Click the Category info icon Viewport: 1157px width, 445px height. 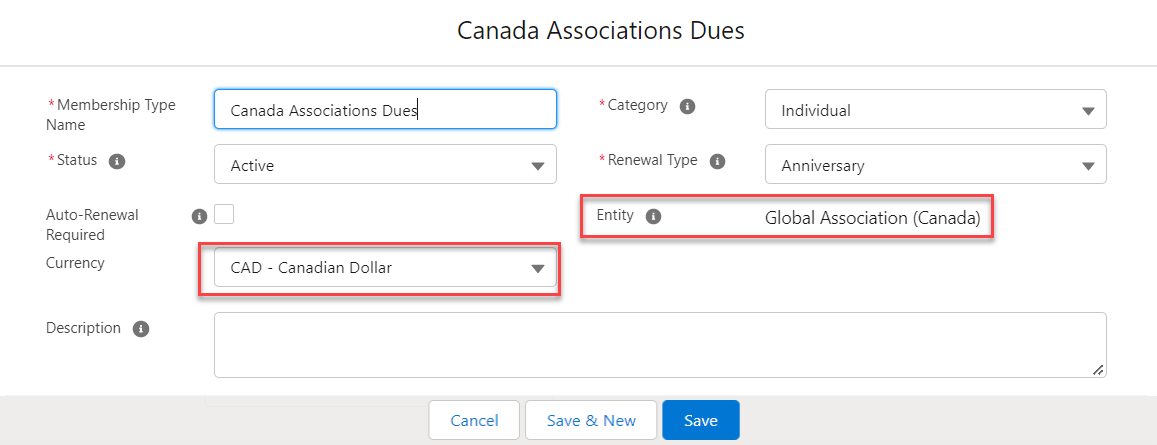(x=687, y=106)
